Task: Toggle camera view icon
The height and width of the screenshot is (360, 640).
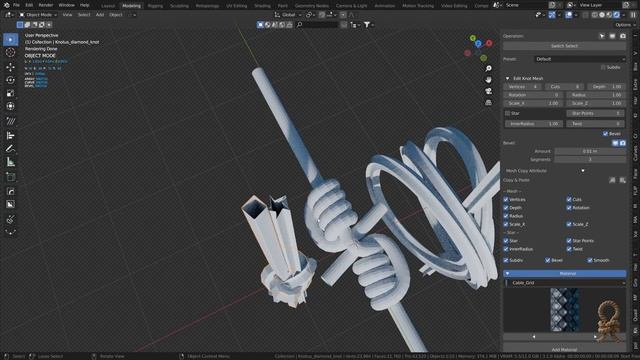Action: click(488, 91)
